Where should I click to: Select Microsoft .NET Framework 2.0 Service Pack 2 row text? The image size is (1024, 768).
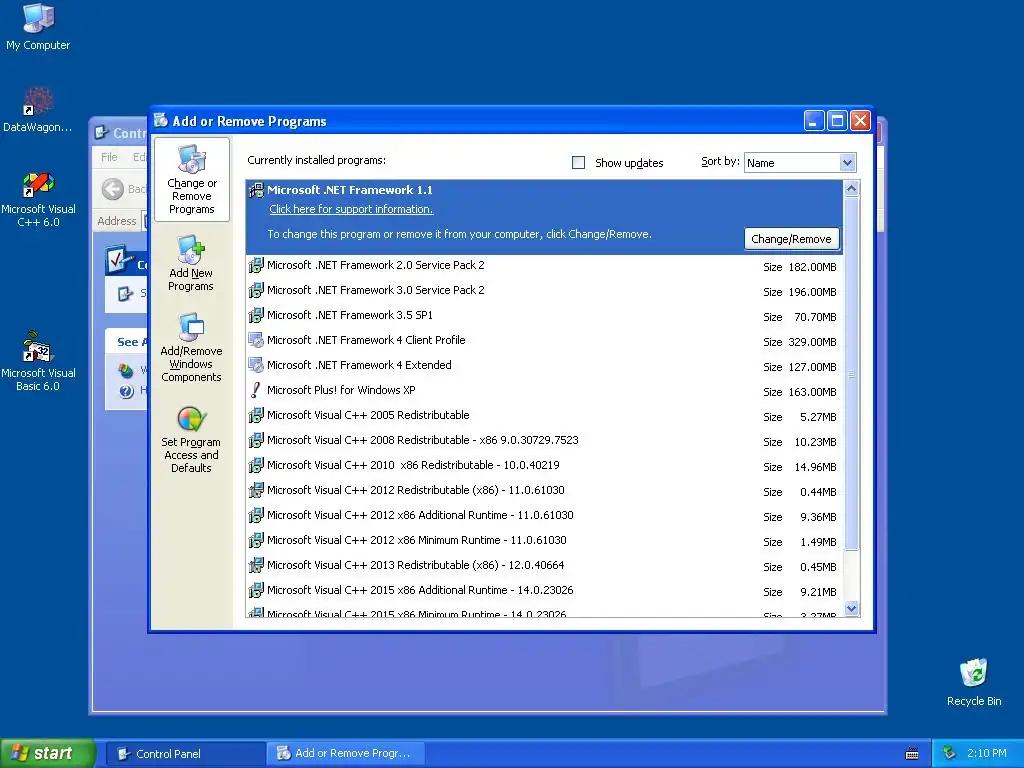pyautogui.click(x=376, y=265)
